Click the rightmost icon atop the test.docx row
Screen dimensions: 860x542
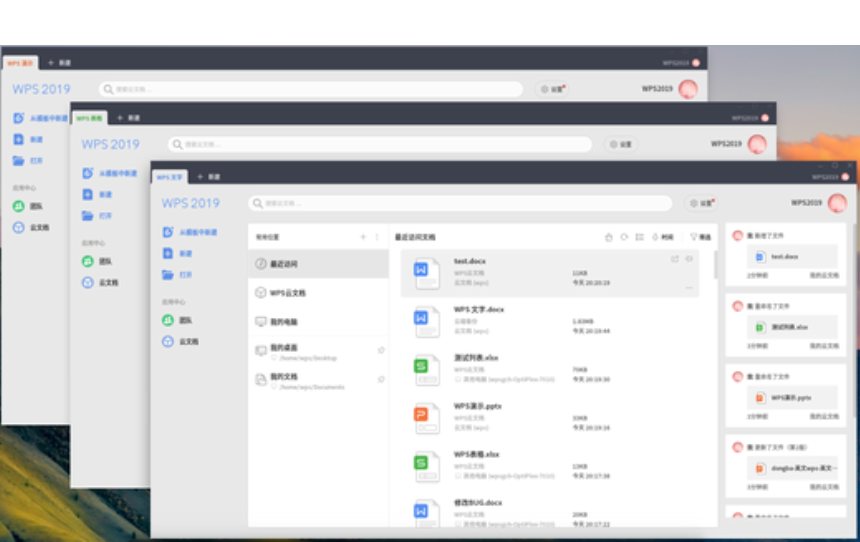(689, 259)
